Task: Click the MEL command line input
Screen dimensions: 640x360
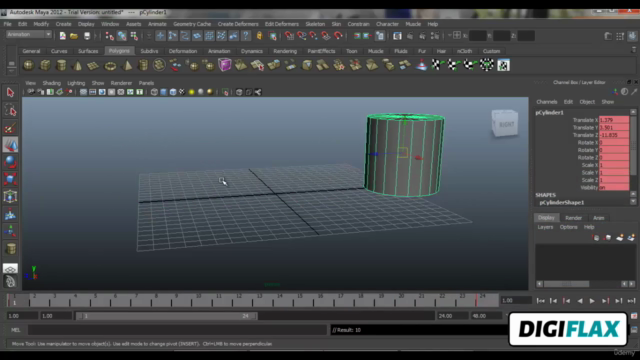Action: [x=177, y=330]
